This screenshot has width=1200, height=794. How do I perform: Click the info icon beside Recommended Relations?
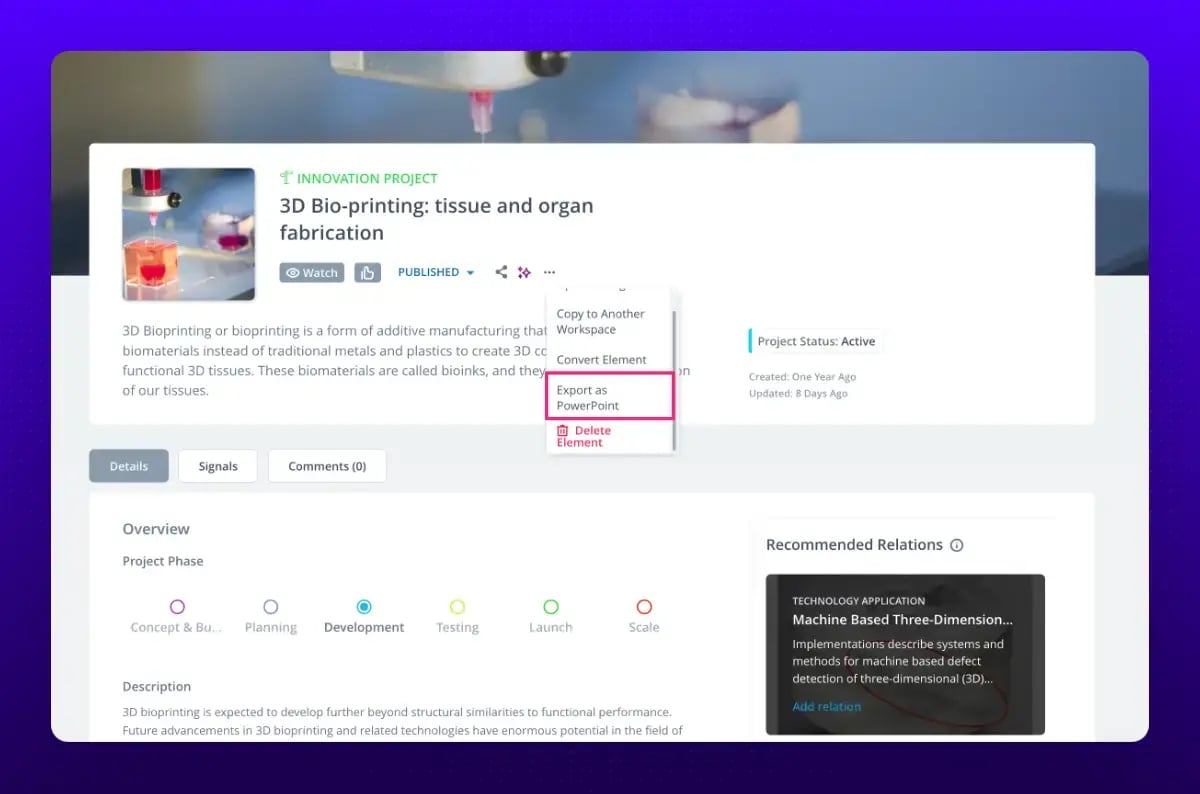956,545
